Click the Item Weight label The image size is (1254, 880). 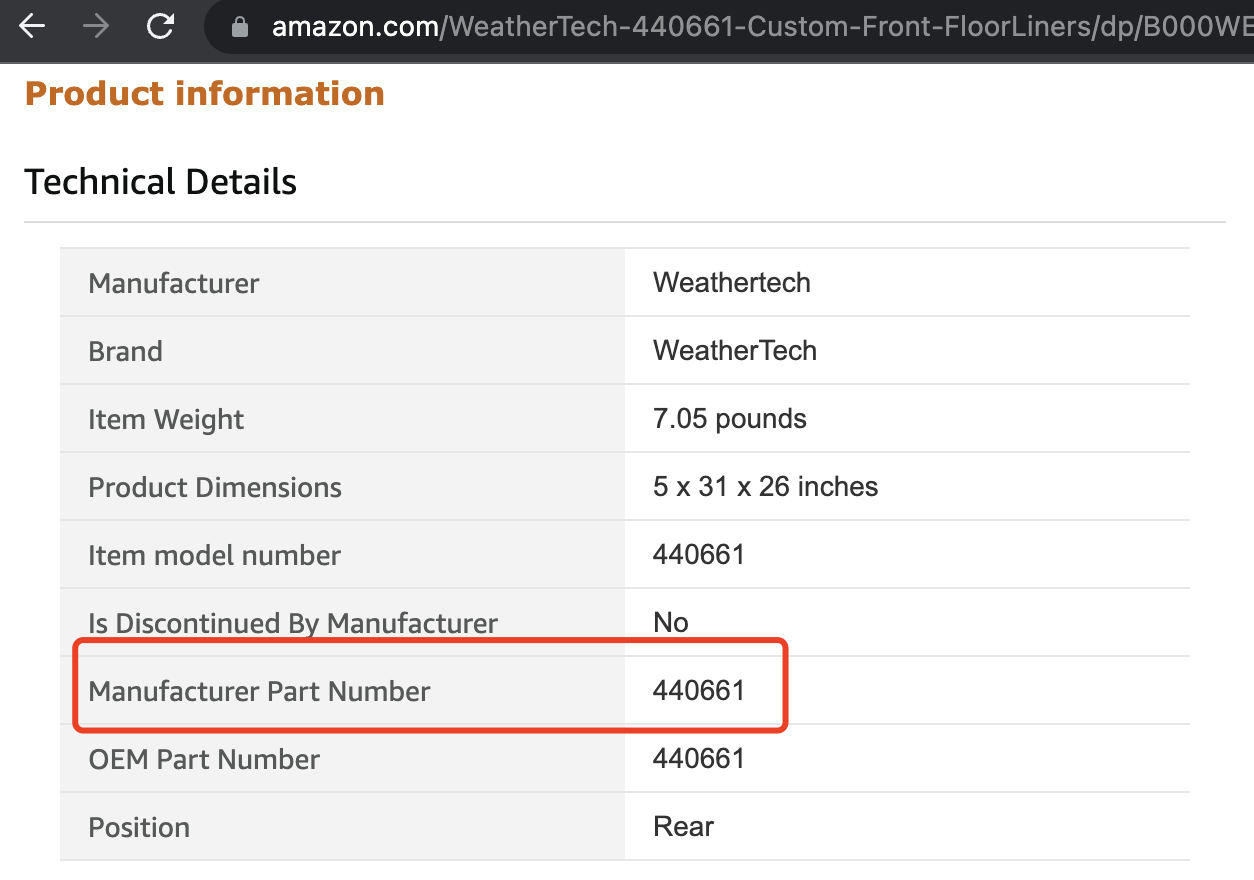166,419
